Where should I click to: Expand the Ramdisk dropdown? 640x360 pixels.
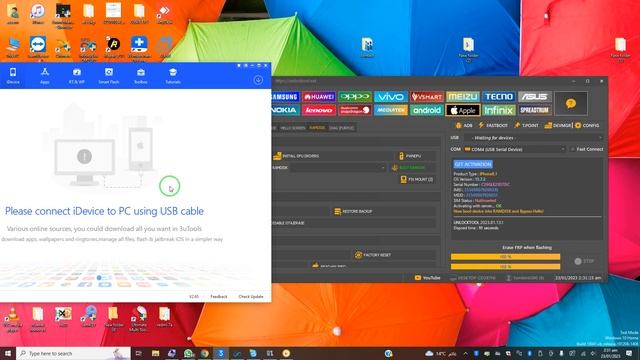[338, 168]
